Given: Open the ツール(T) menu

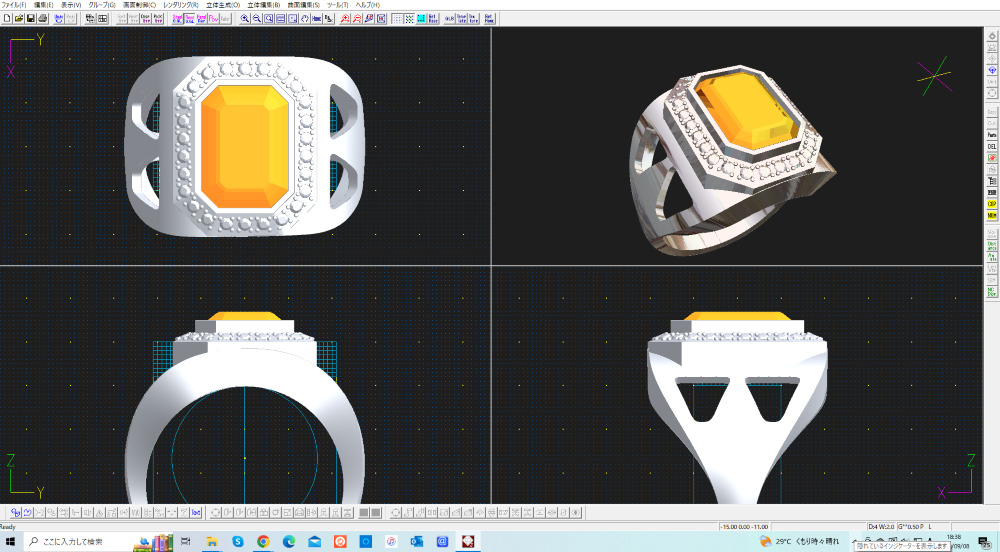Looking at the screenshot, I should click(x=338, y=5).
